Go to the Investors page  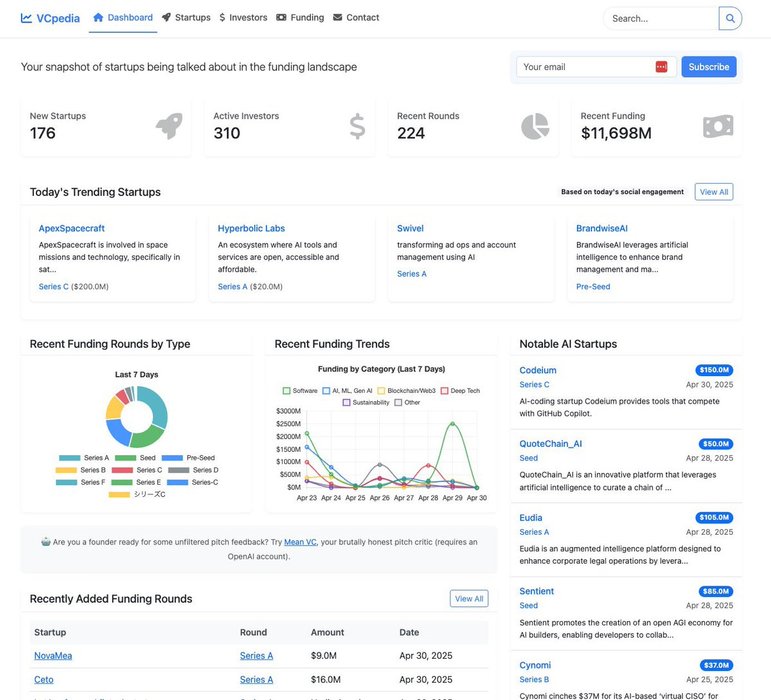tap(243, 18)
